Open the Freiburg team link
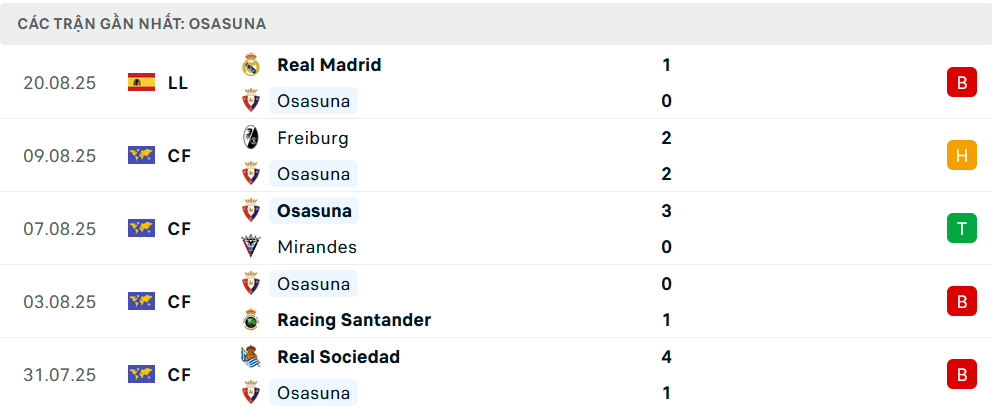The width and height of the screenshot is (992, 407). 313,138
